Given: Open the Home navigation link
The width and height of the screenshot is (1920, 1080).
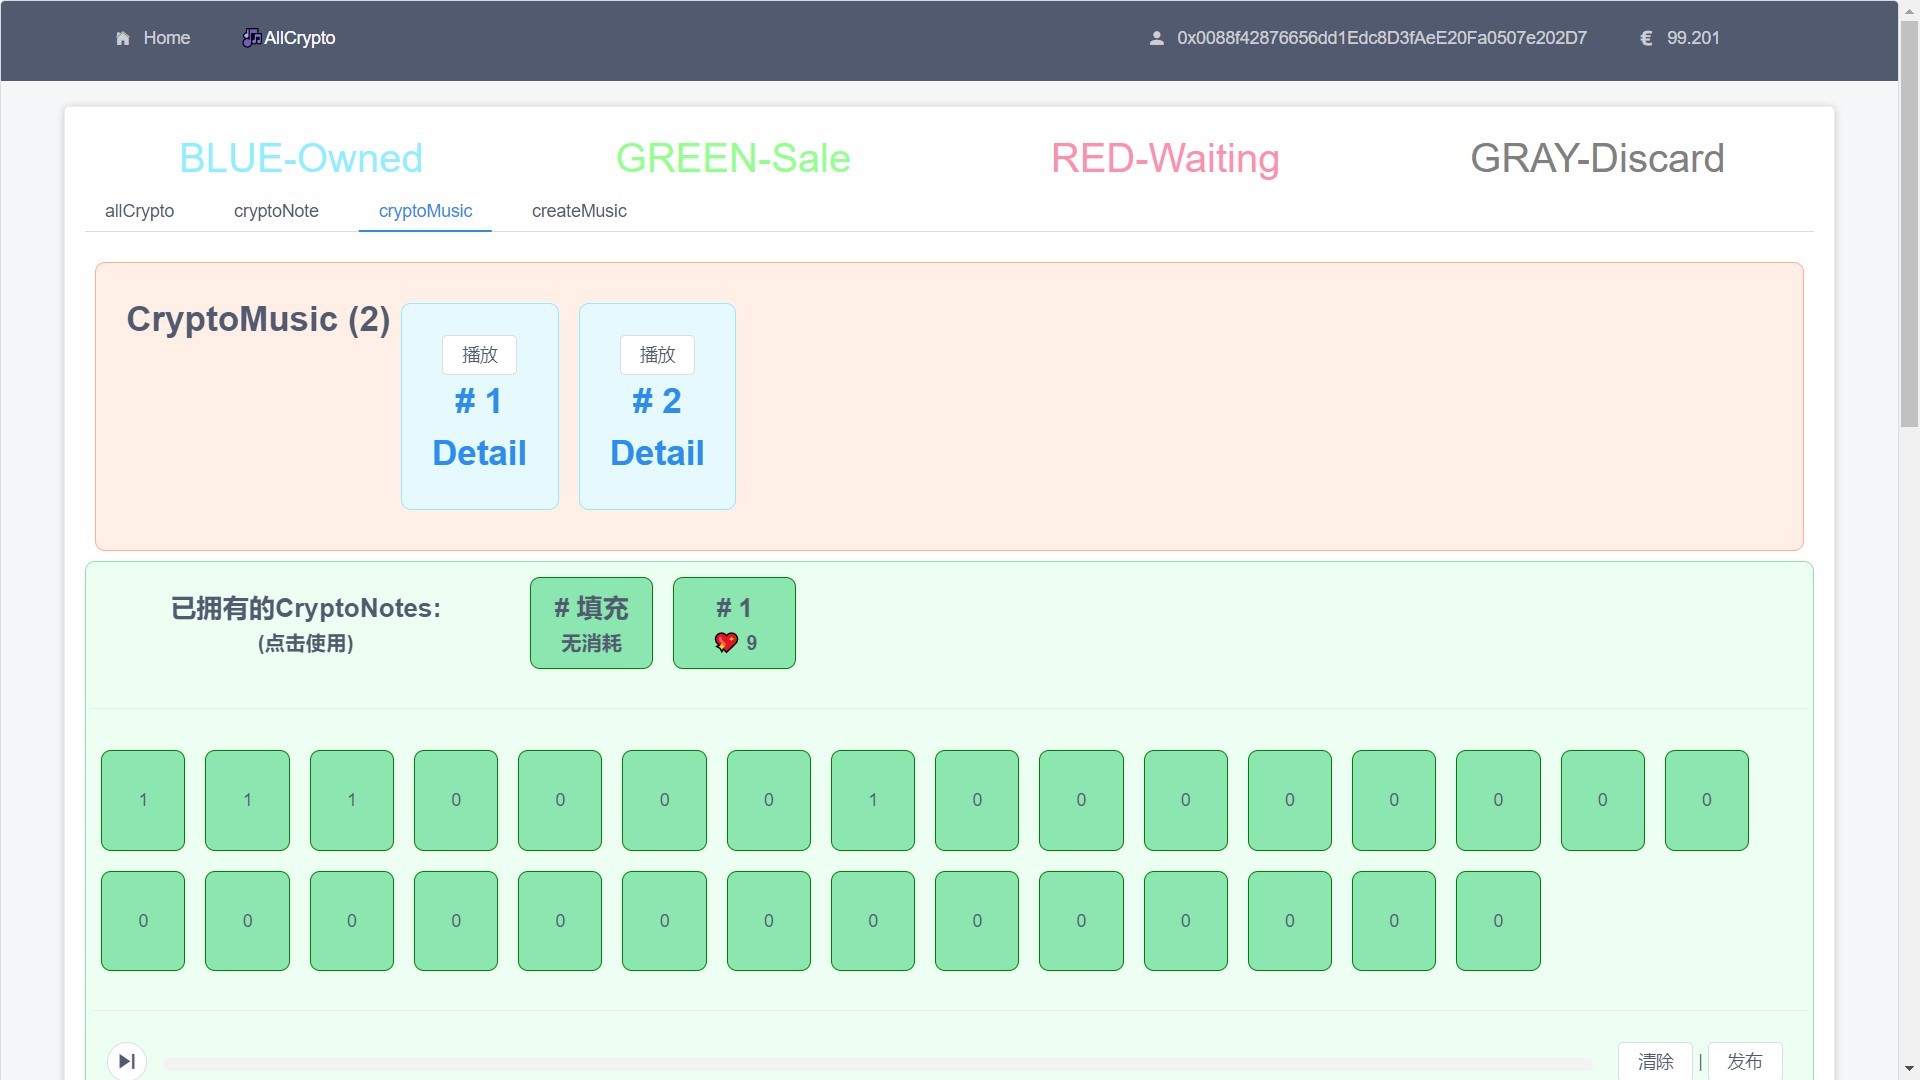Looking at the screenshot, I should pos(153,38).
